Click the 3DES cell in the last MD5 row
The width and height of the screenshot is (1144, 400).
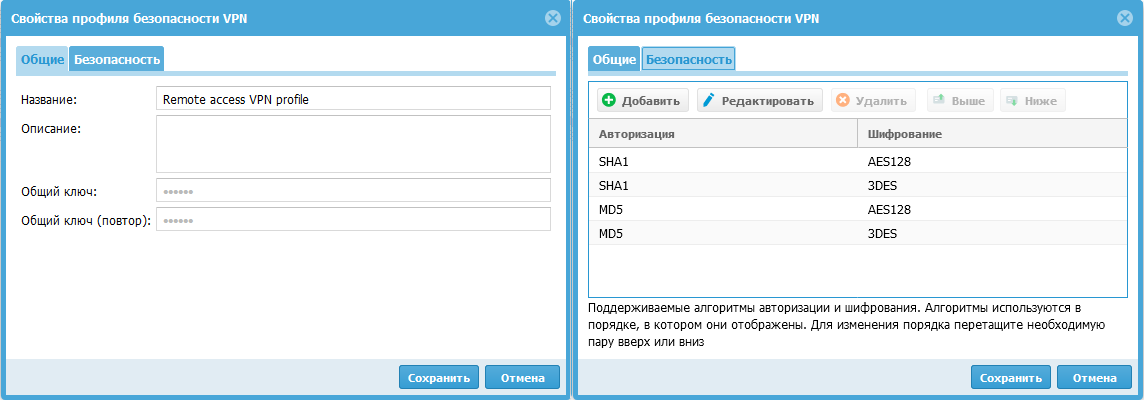(x=992, y=234)
